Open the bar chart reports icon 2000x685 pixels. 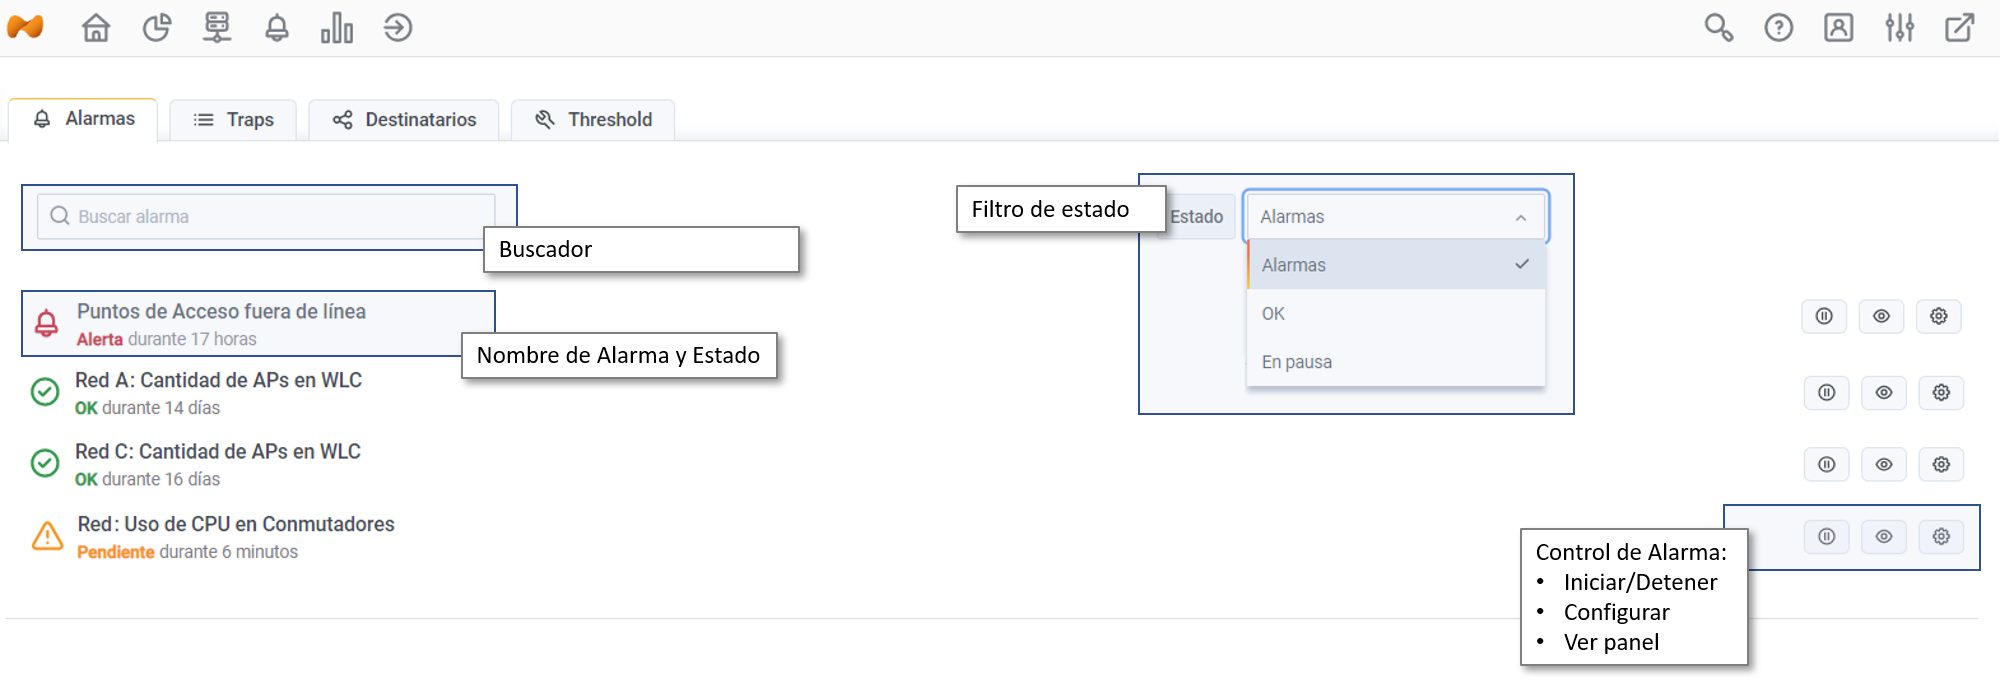tap(337, 28)
